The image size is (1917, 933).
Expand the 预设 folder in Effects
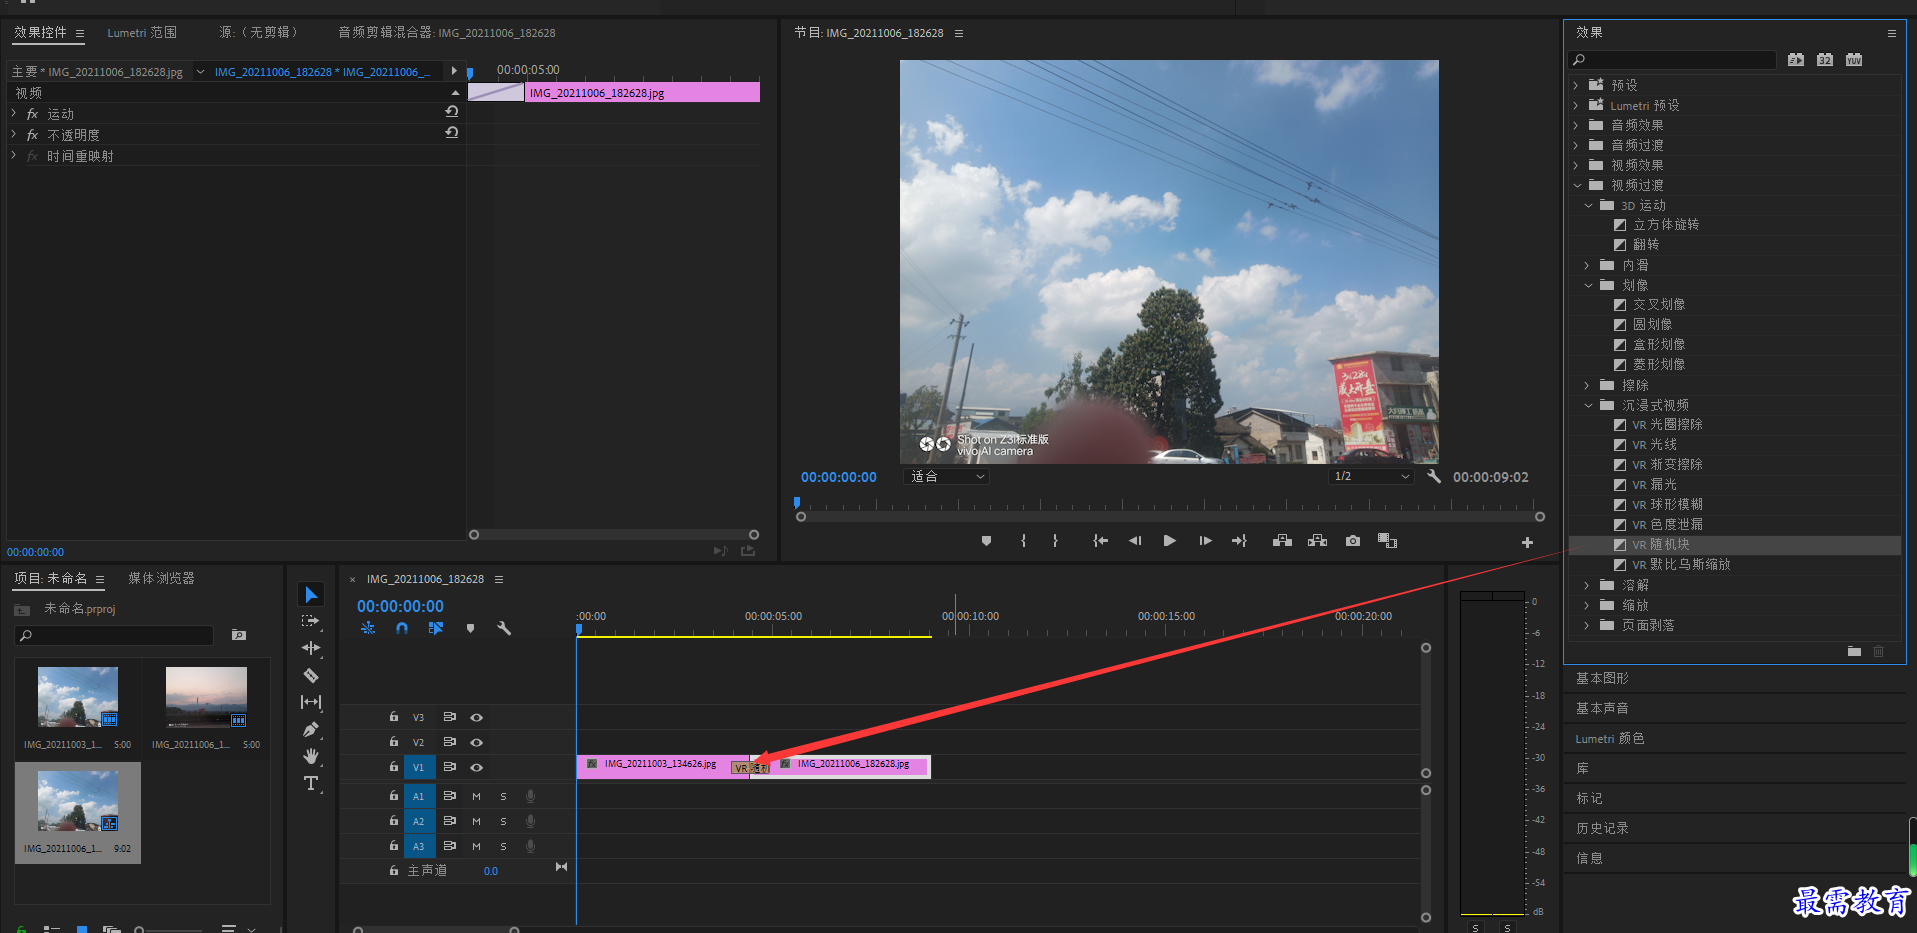pos(1577,85)
